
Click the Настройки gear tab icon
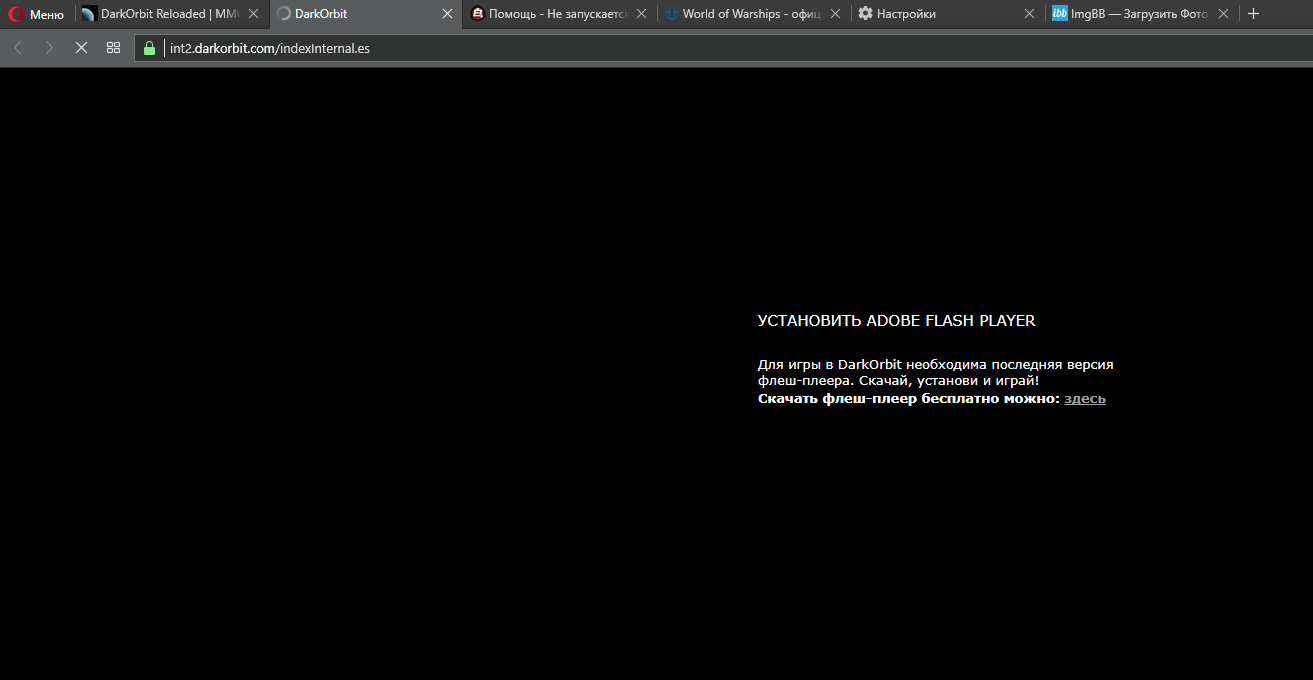(x=866, y=14)
